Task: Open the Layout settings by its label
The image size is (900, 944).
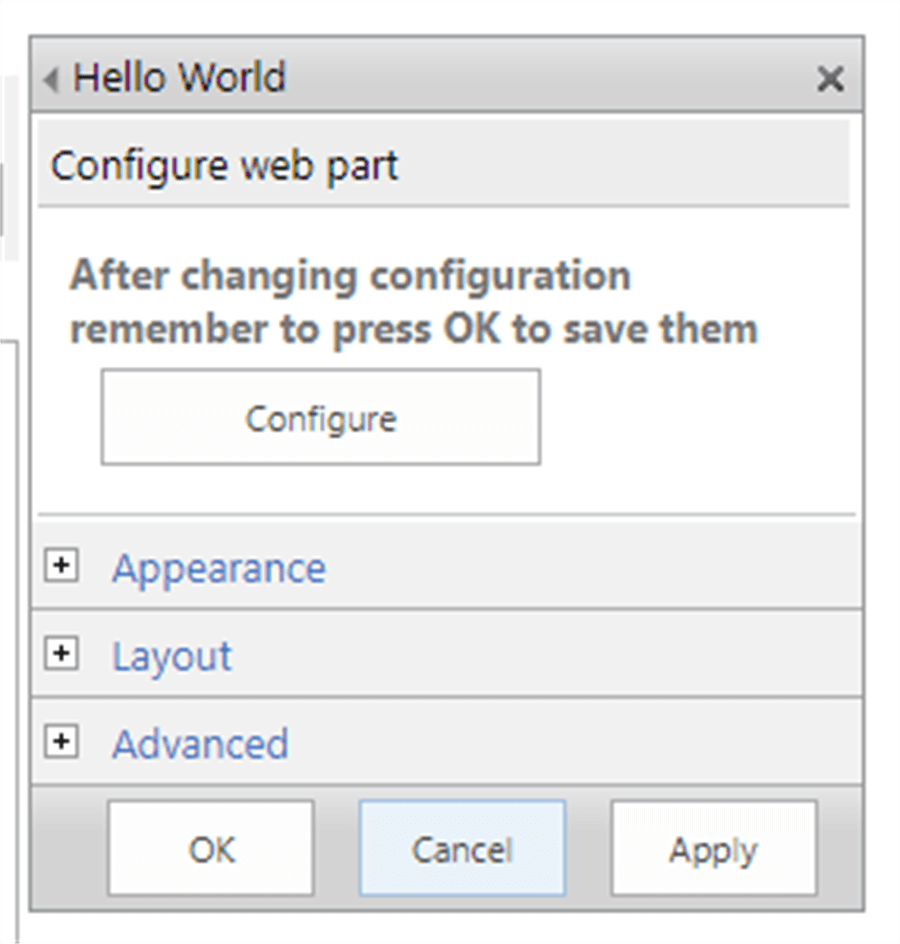Action: pyautogui.click(x=172, y=656)
